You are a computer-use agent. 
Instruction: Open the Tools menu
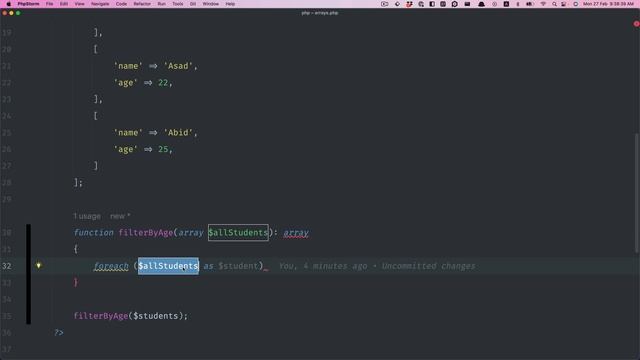tap(178, 4)
